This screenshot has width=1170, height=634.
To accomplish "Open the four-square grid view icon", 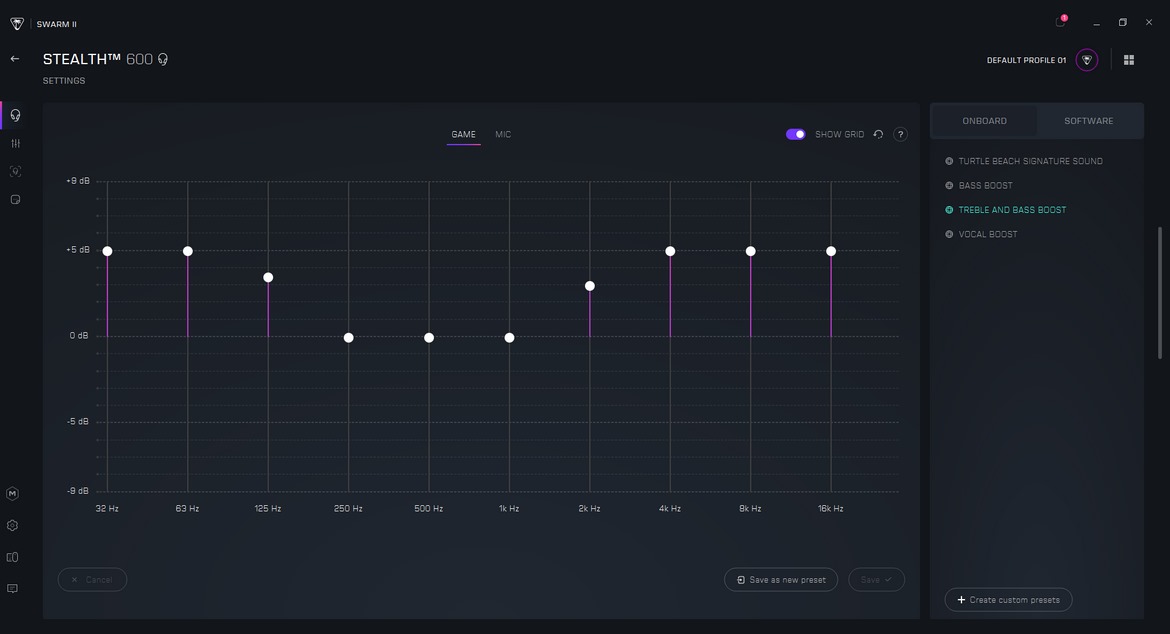I will coord(1129,60).
